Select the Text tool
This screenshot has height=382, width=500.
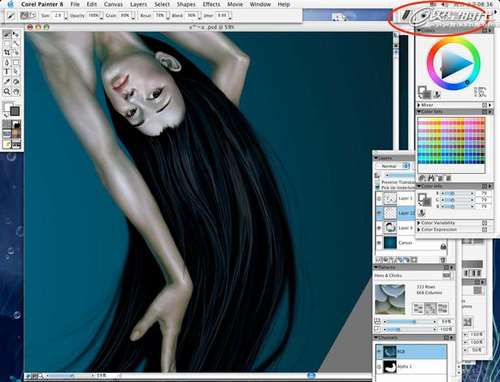[7, 72]
